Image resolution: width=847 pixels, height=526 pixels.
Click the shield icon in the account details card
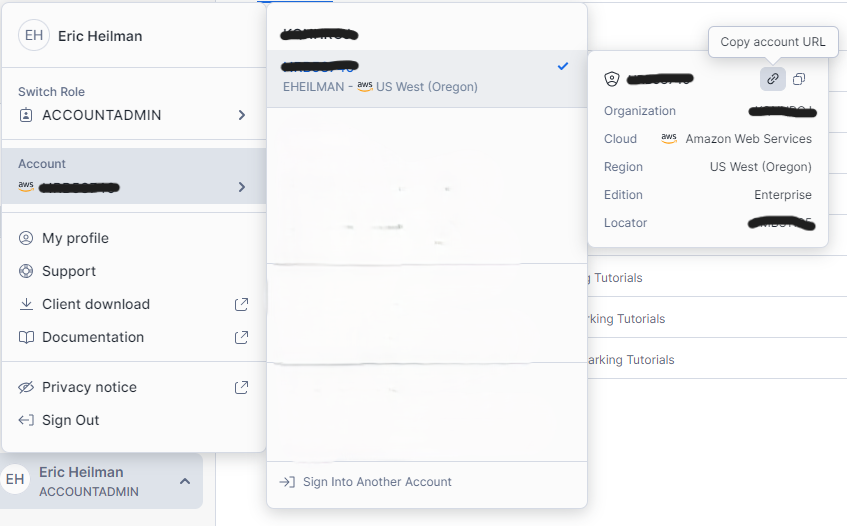pos(613,79)
